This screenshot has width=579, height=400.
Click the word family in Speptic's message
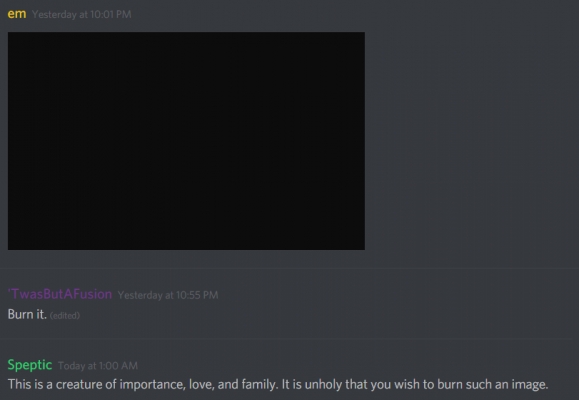click(x=259, y=384)
